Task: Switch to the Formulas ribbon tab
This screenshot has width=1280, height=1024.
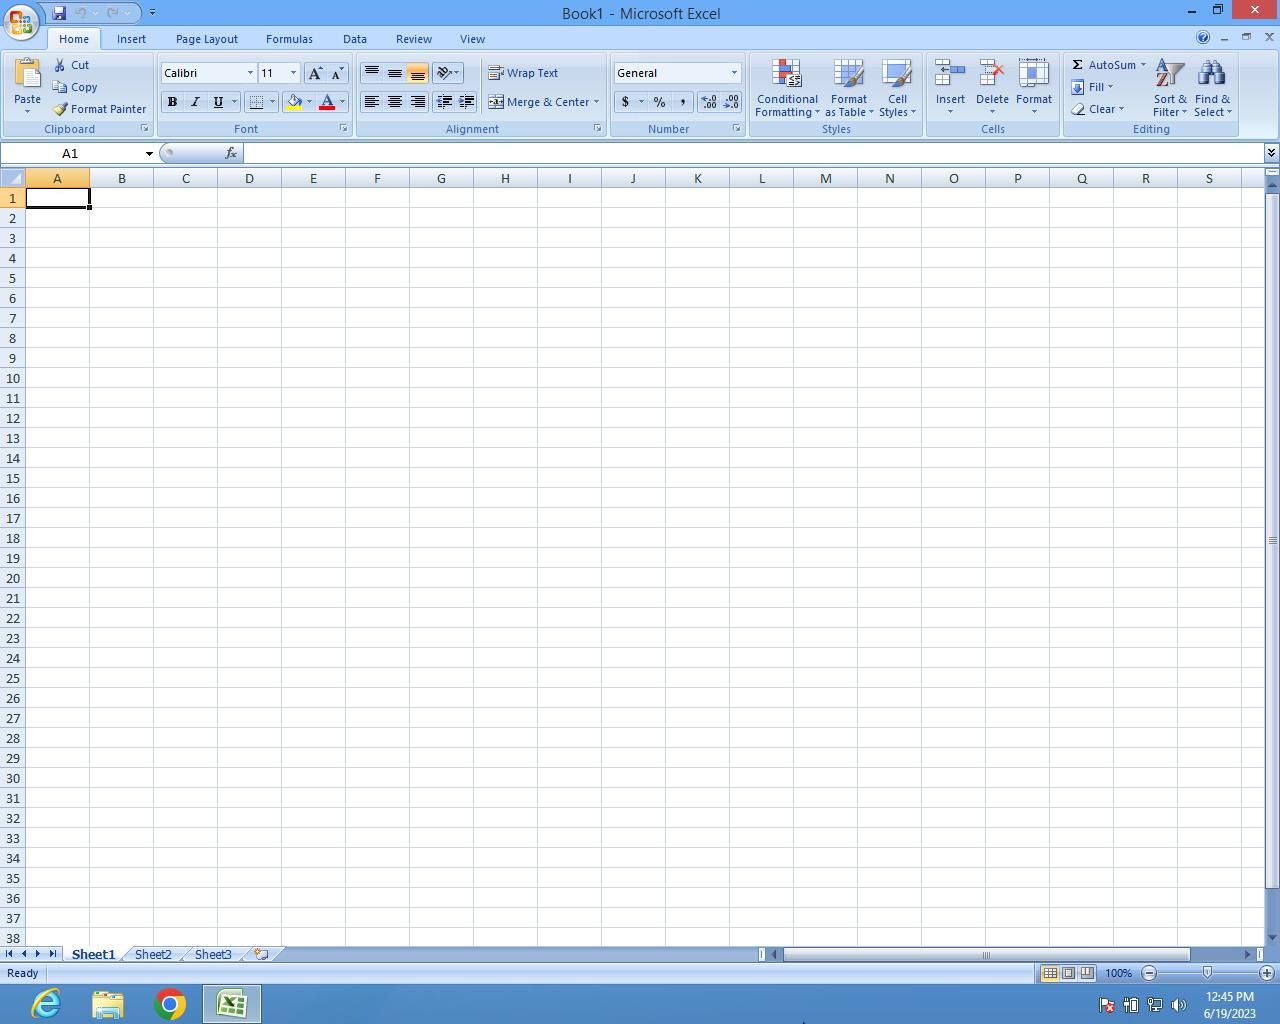Action: (x=289, y=39)
